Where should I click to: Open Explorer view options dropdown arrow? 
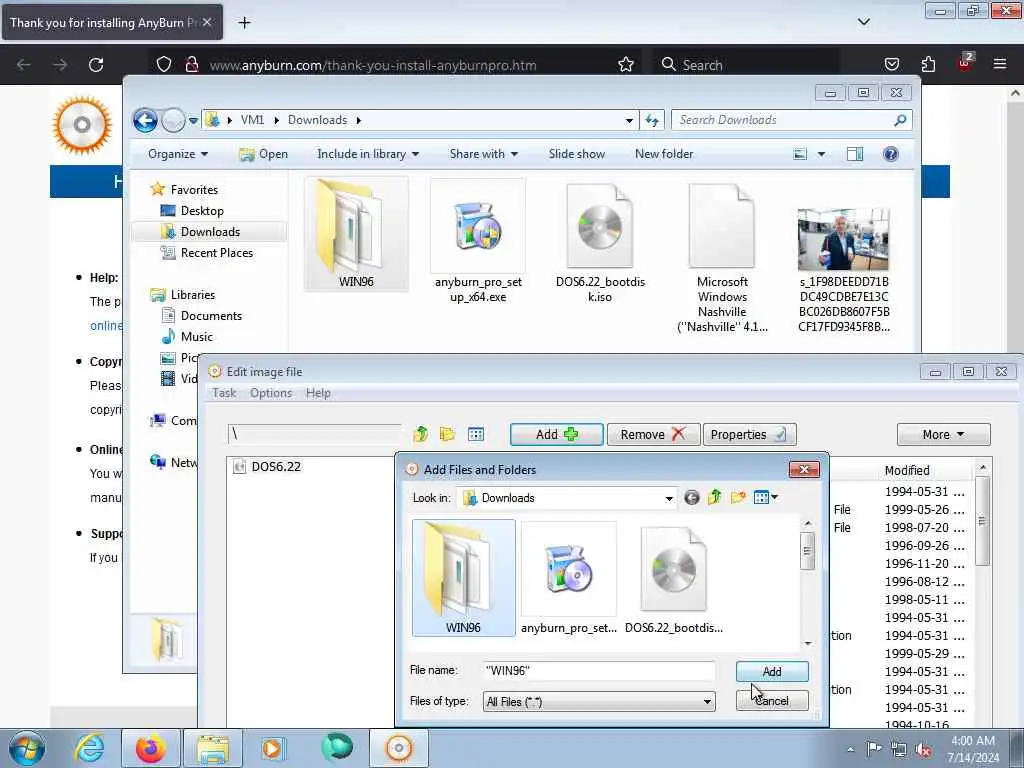click(x=821, y=154)
